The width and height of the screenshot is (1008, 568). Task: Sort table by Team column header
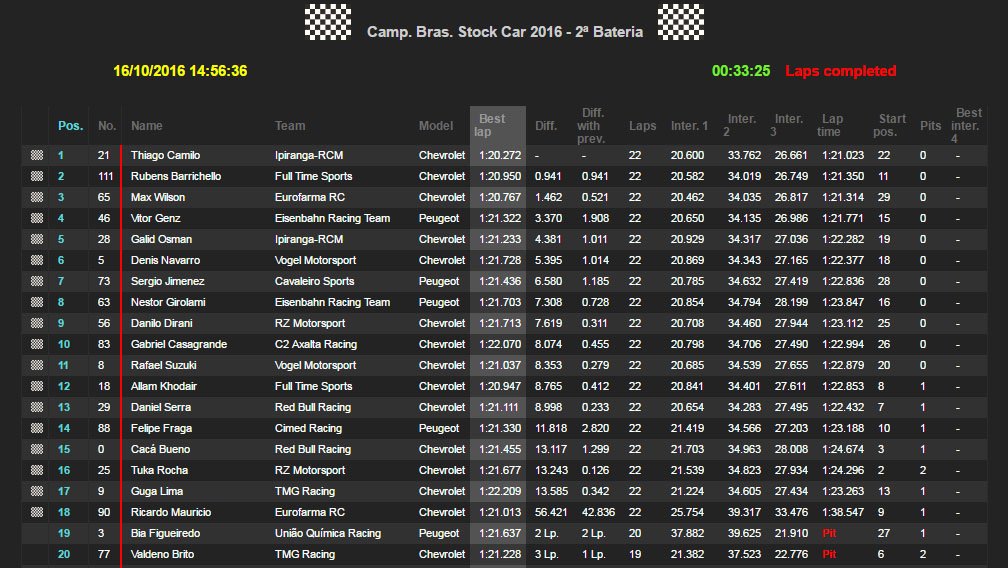[290, 126]
